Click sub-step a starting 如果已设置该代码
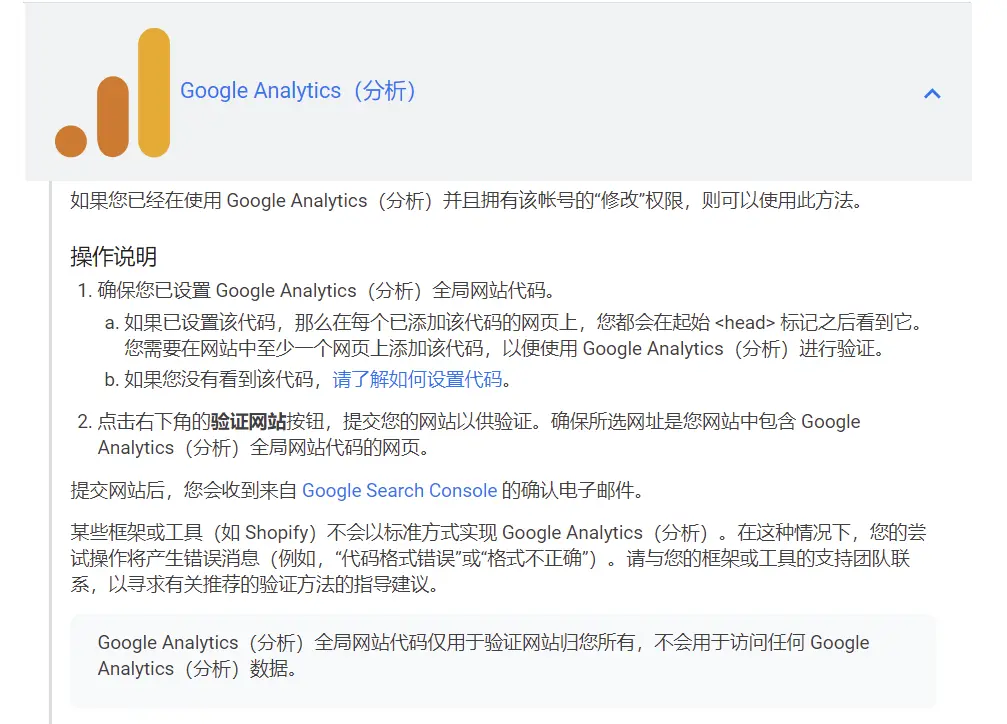 (x=400, y=322)
